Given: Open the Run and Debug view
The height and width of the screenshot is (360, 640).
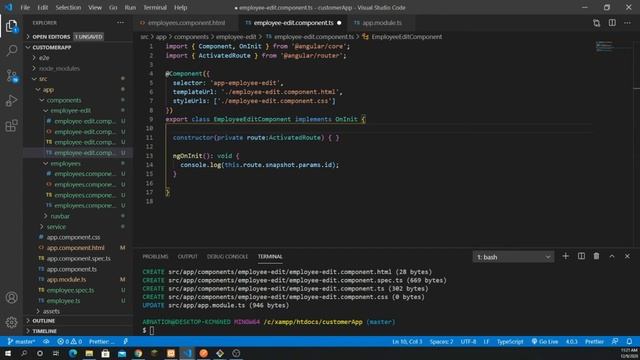Looking at the screenshot, I should pyautogui.click(x=11, y=100).
